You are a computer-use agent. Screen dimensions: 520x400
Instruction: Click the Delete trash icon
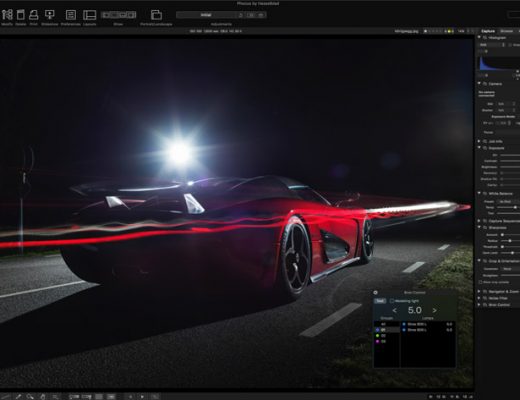21,15
